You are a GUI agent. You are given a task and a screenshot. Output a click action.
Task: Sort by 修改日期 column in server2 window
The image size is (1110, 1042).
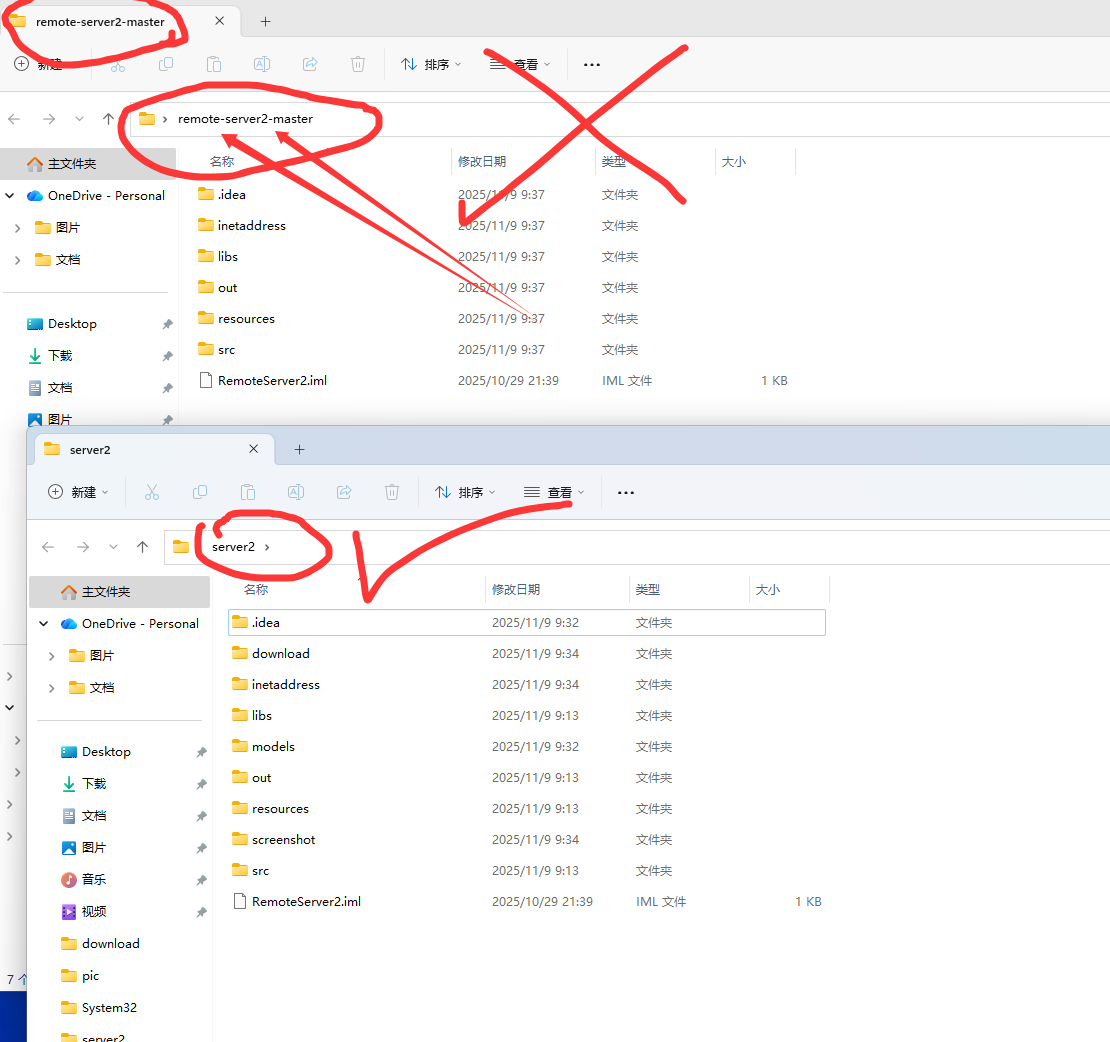(515, 590)
